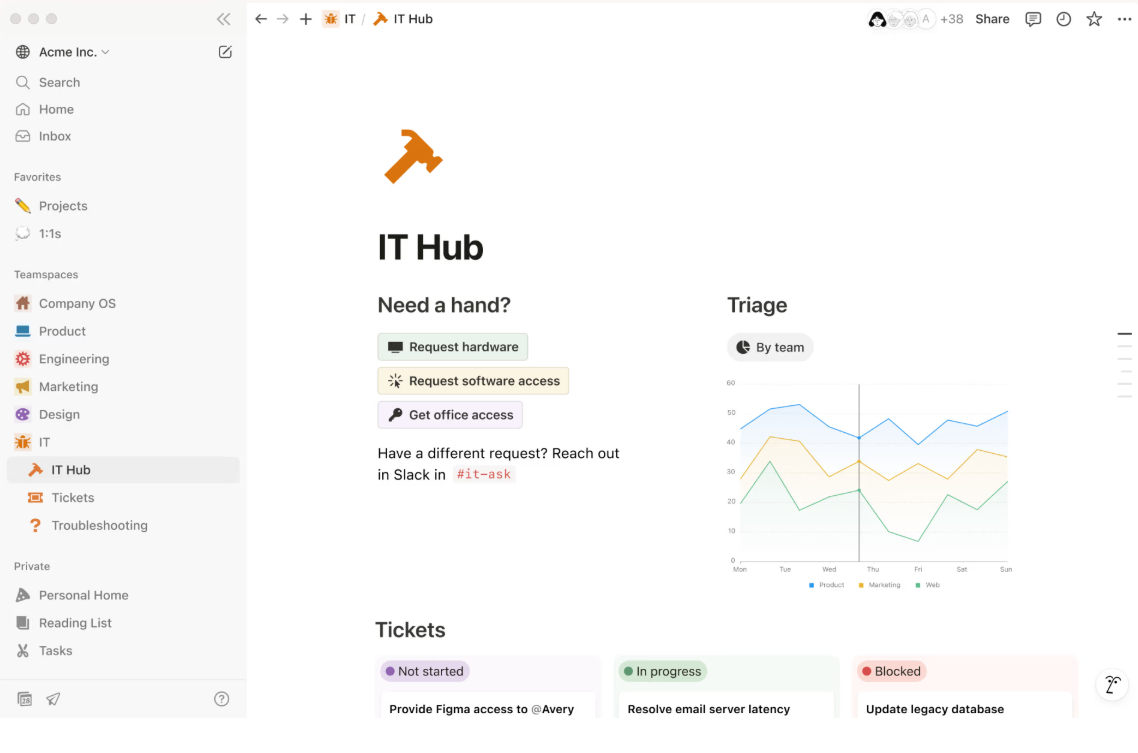This screenshot has width=1138, height=753.
Task: Show the +38 additional viewers
Action: pos(951,20)
